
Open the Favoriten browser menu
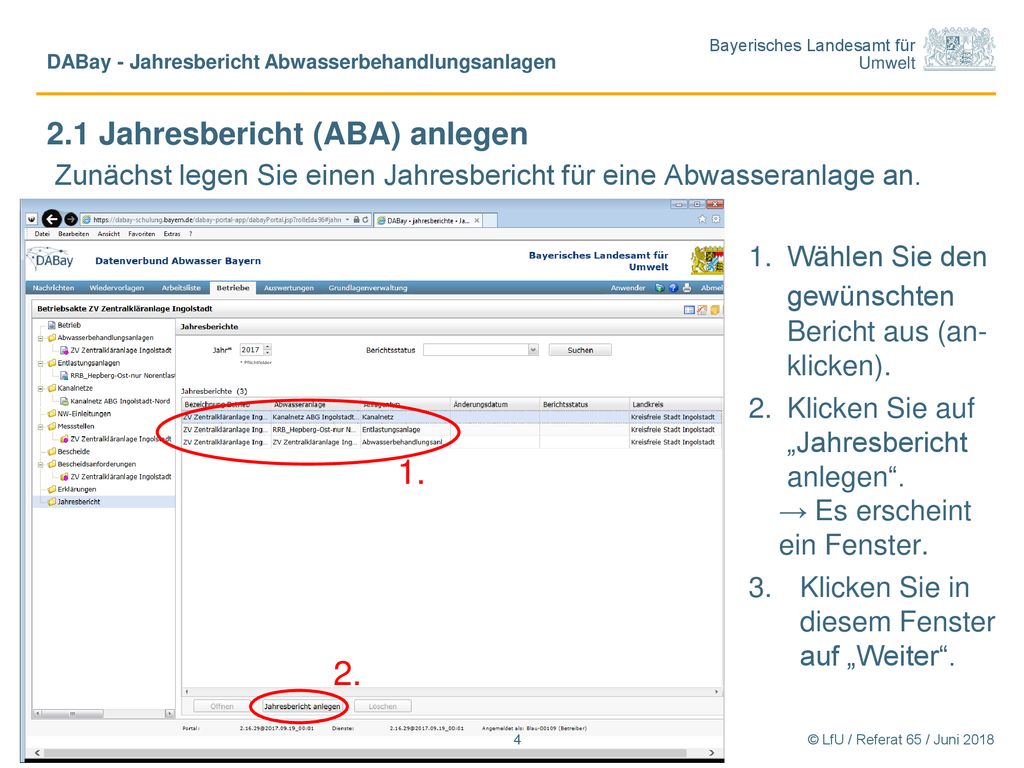pos(141,234)
